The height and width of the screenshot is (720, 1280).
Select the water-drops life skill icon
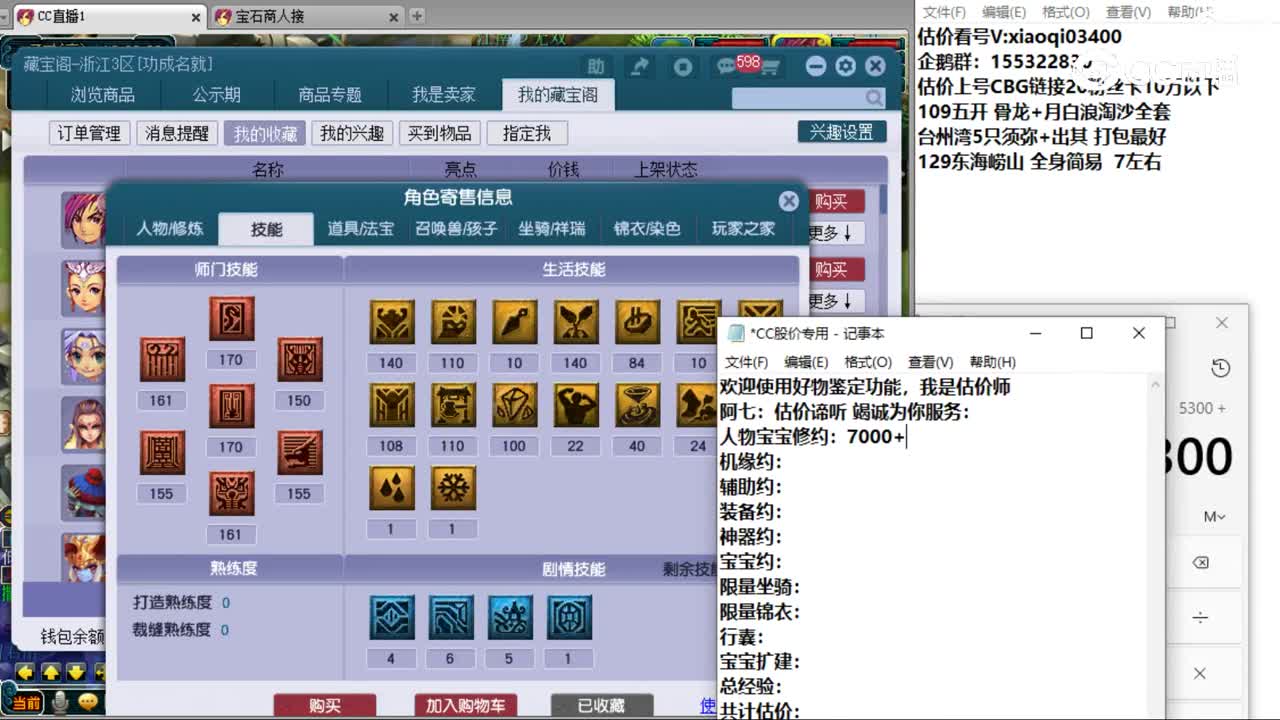point(391,488)
